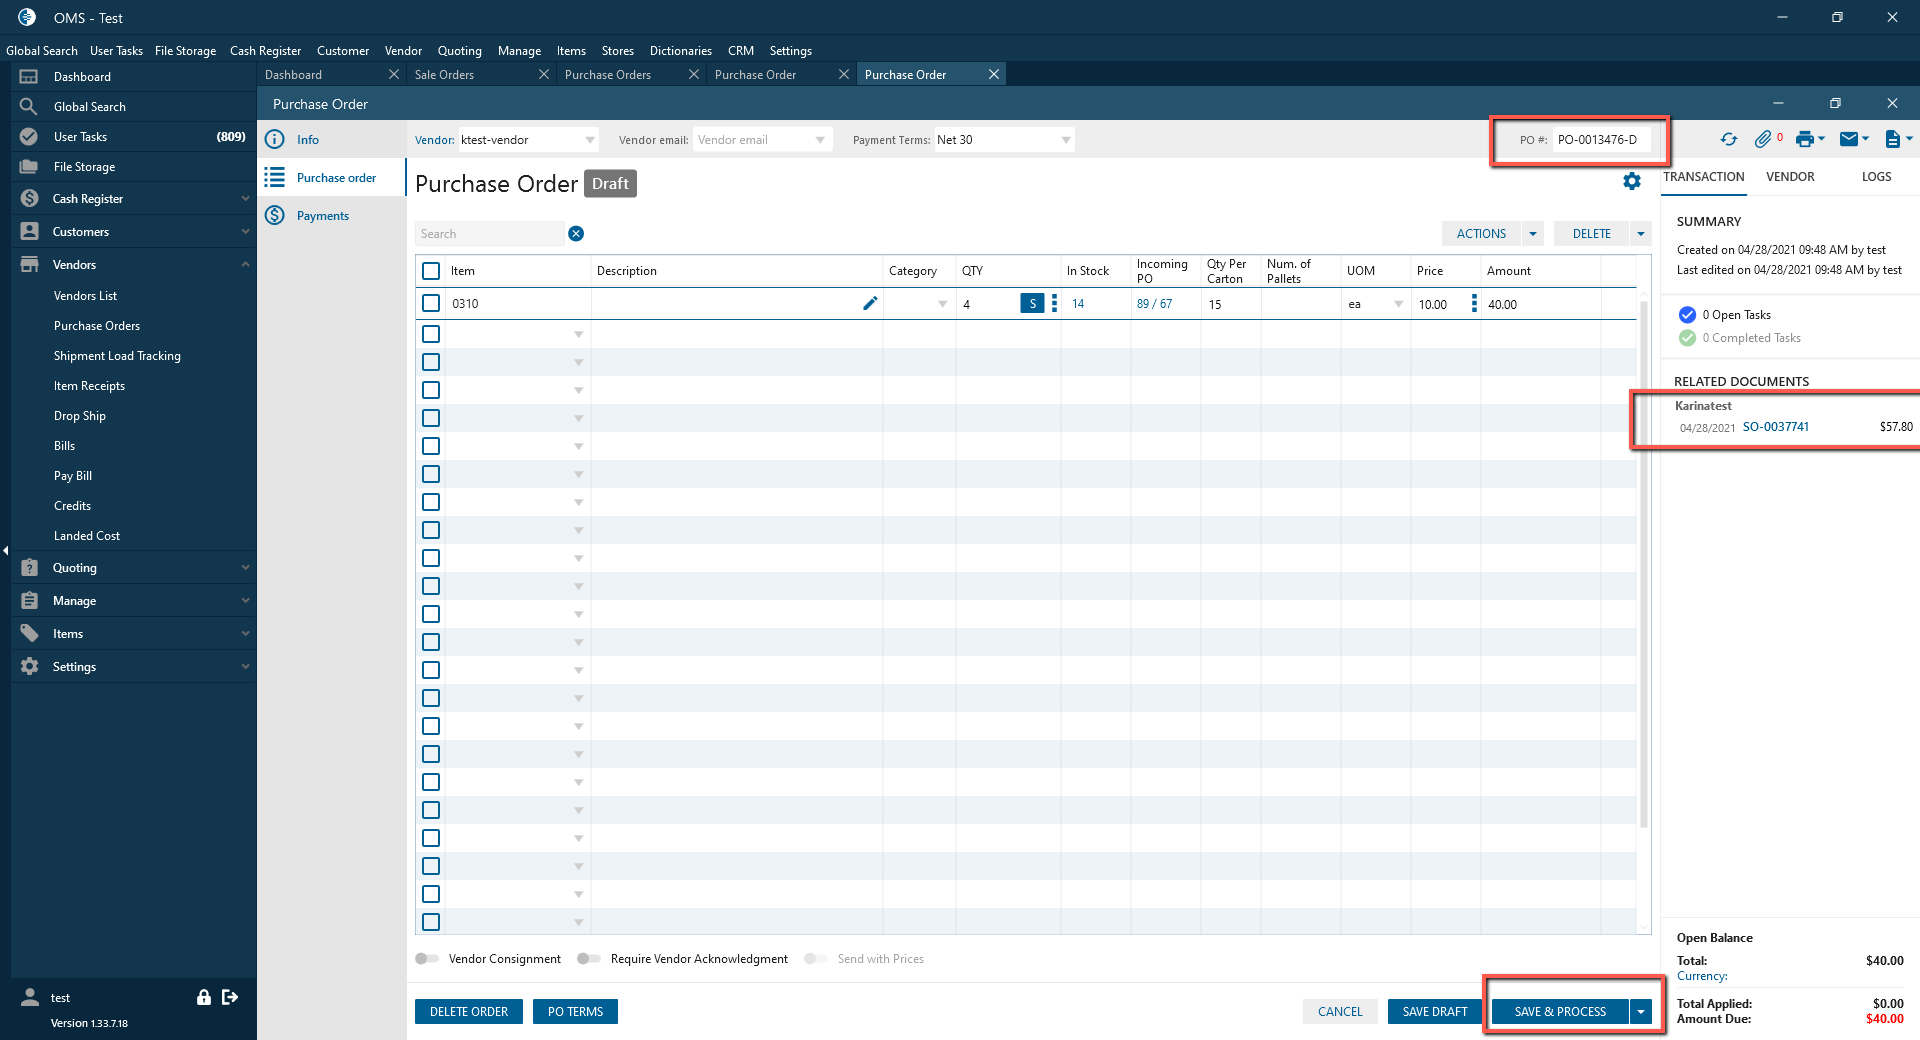Turn on Require Vendor Acknowledgment toggle

589,959
